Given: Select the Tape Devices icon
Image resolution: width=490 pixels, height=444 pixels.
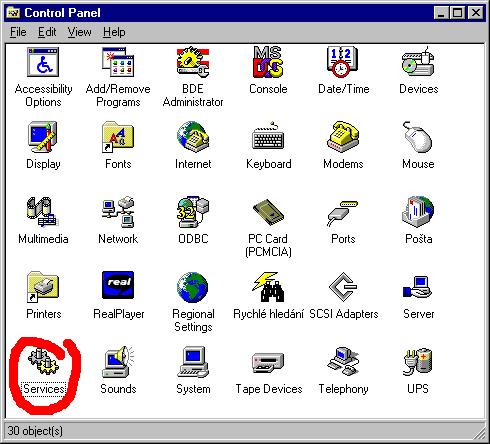Looking at the screenshot, I should point(268,363).
